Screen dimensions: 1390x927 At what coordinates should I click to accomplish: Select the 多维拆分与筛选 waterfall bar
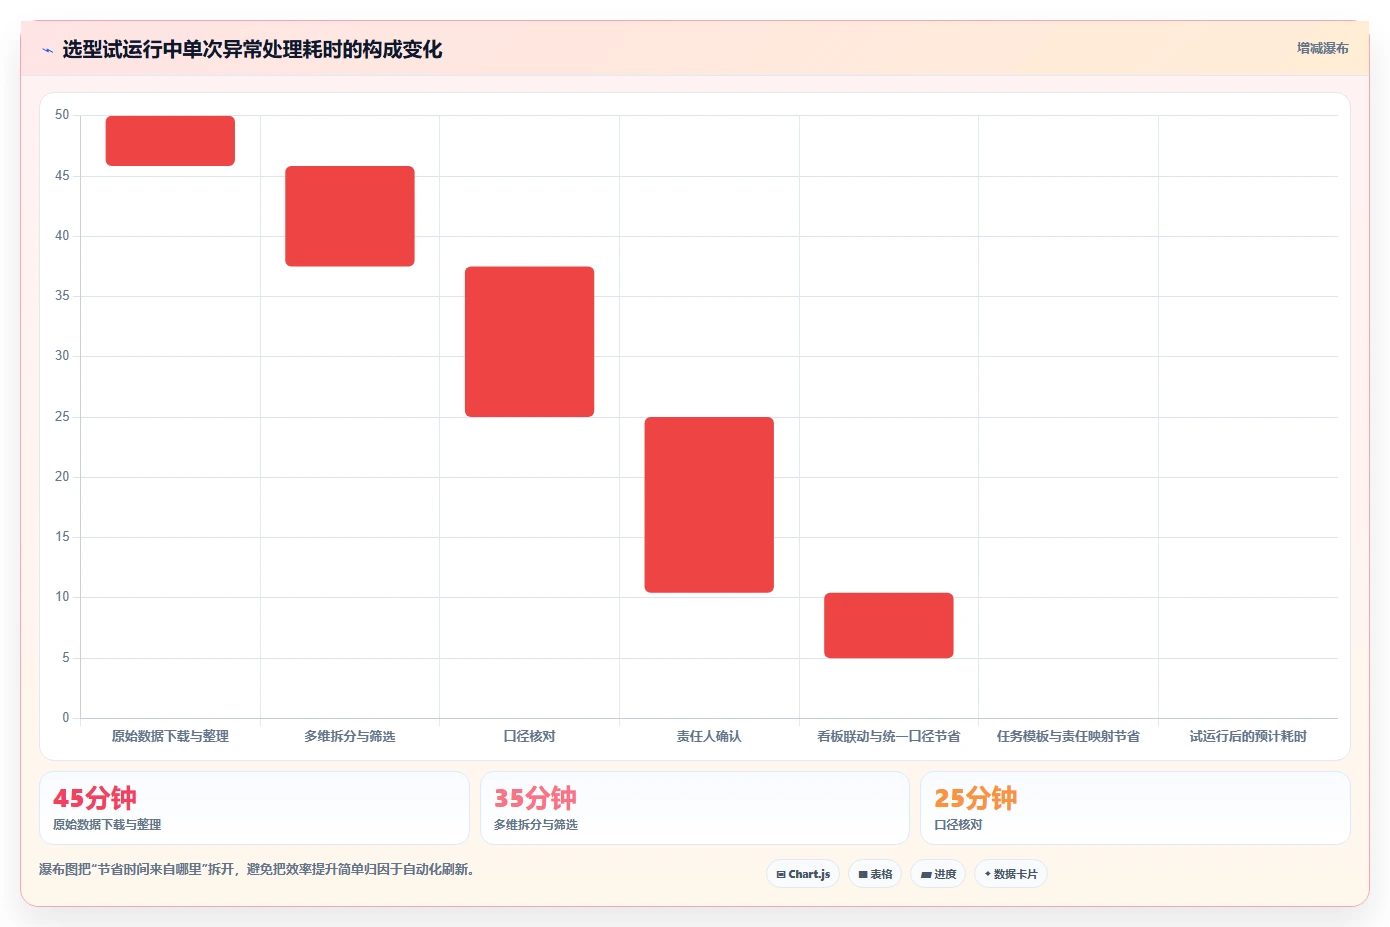(350, 216)
